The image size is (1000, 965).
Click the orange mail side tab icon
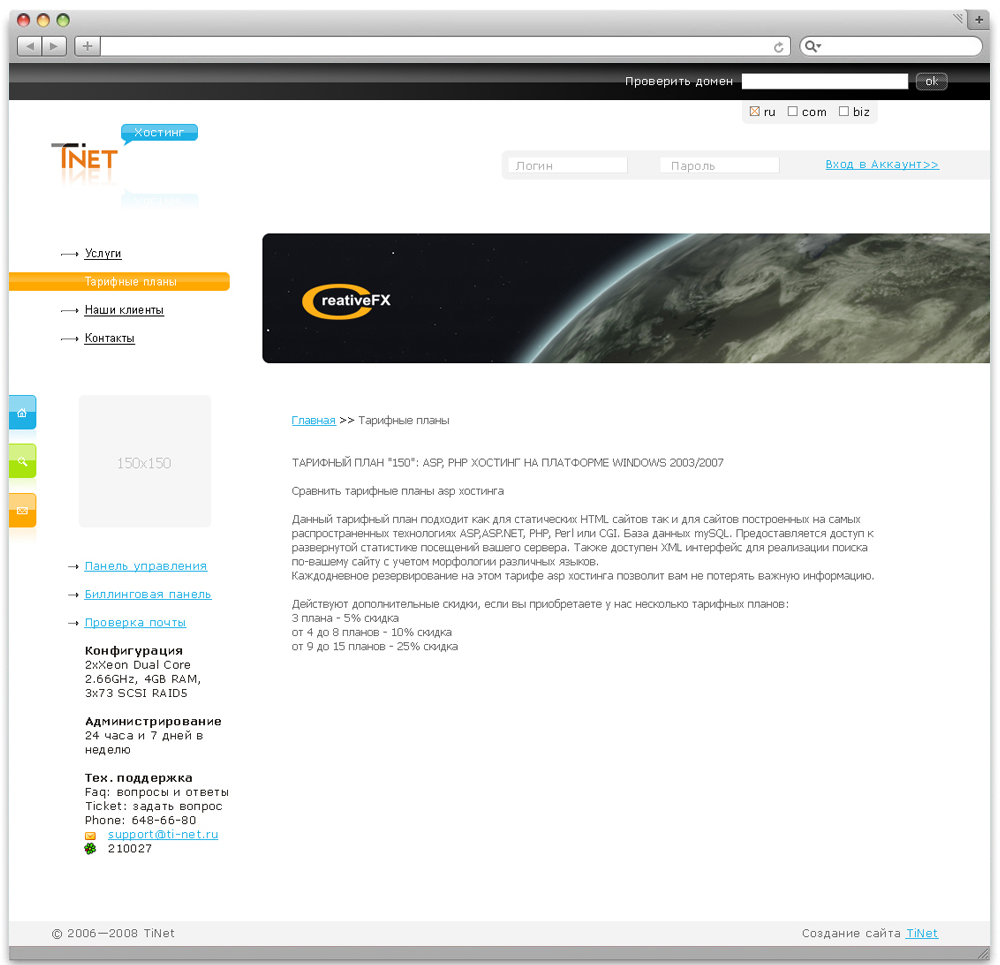click(22, 510)
